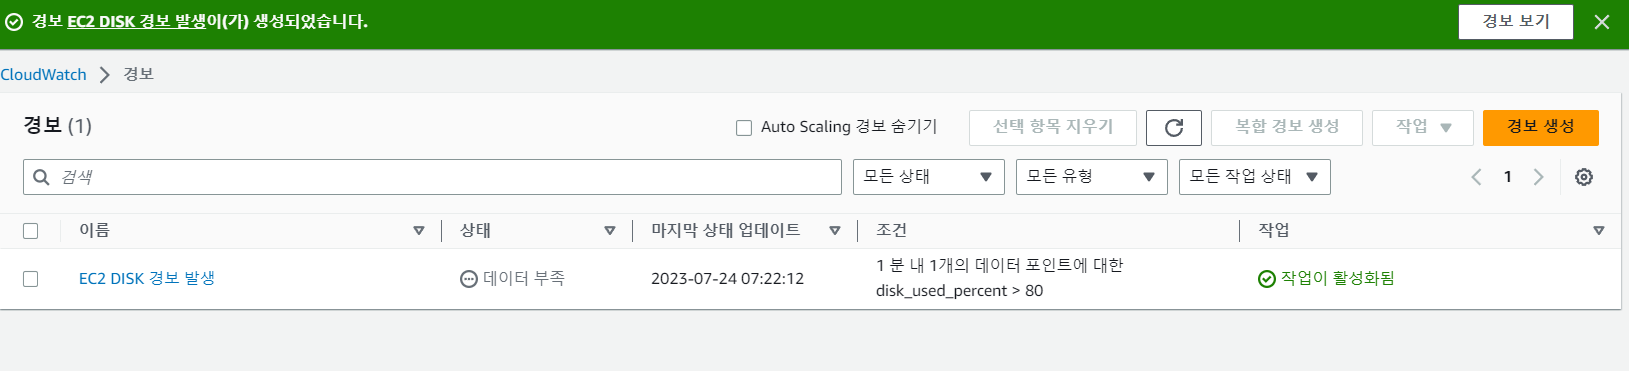Open the 모든 유형 filter dropdown
The height and width of the screenshot is (371, 1629).
pyautogui.click(x=1091, y=177)
